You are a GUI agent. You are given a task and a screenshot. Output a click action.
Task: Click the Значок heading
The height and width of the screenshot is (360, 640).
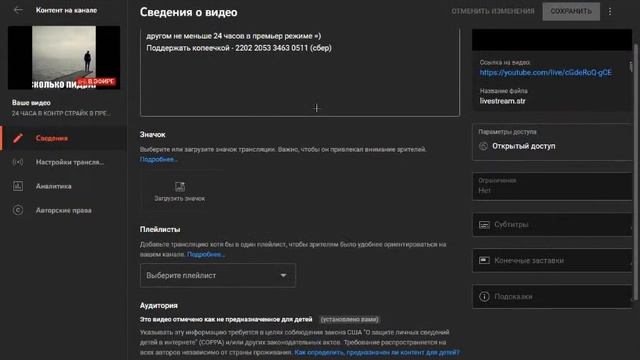[x=153, y=134]
